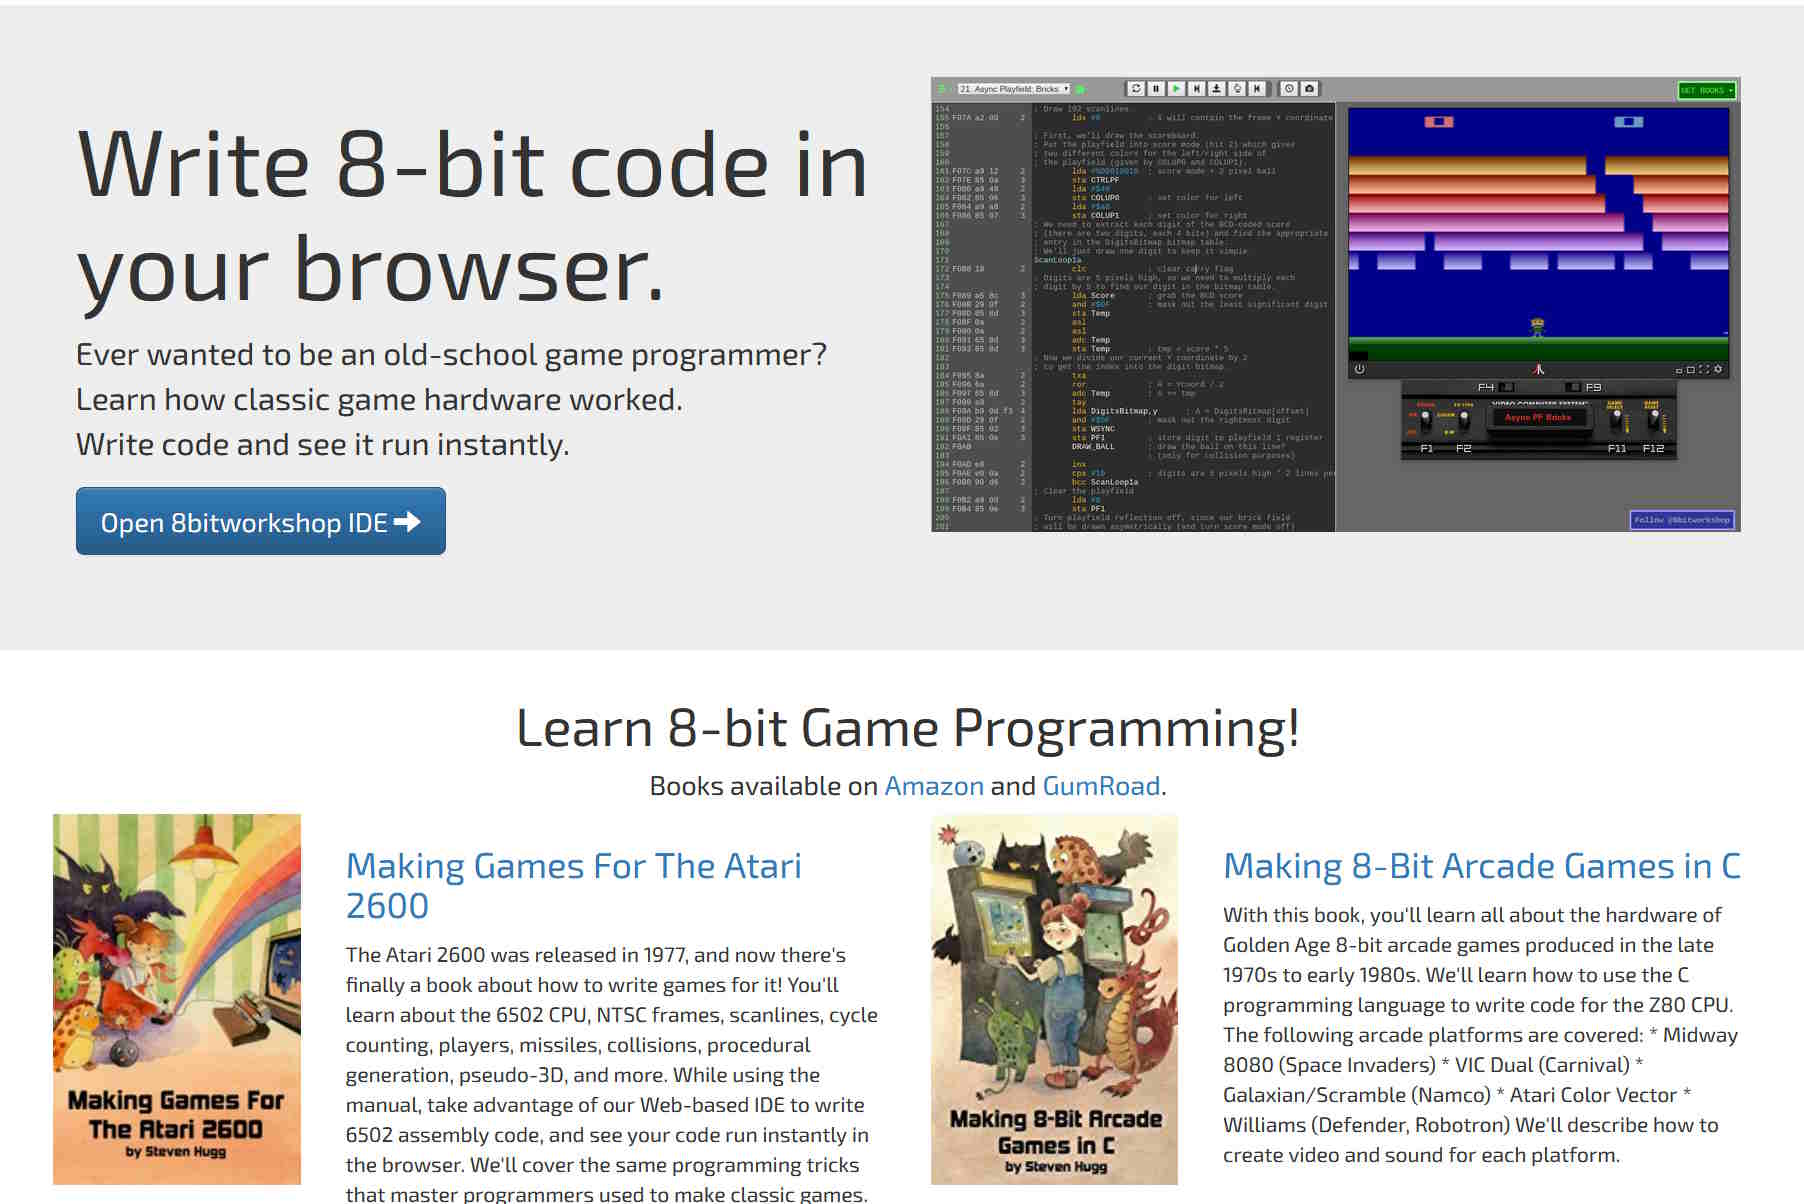1804x1204 pixels.
Task: Open the '21. Async Playfield: Bricks' file selector
Action: [1014, 88]
